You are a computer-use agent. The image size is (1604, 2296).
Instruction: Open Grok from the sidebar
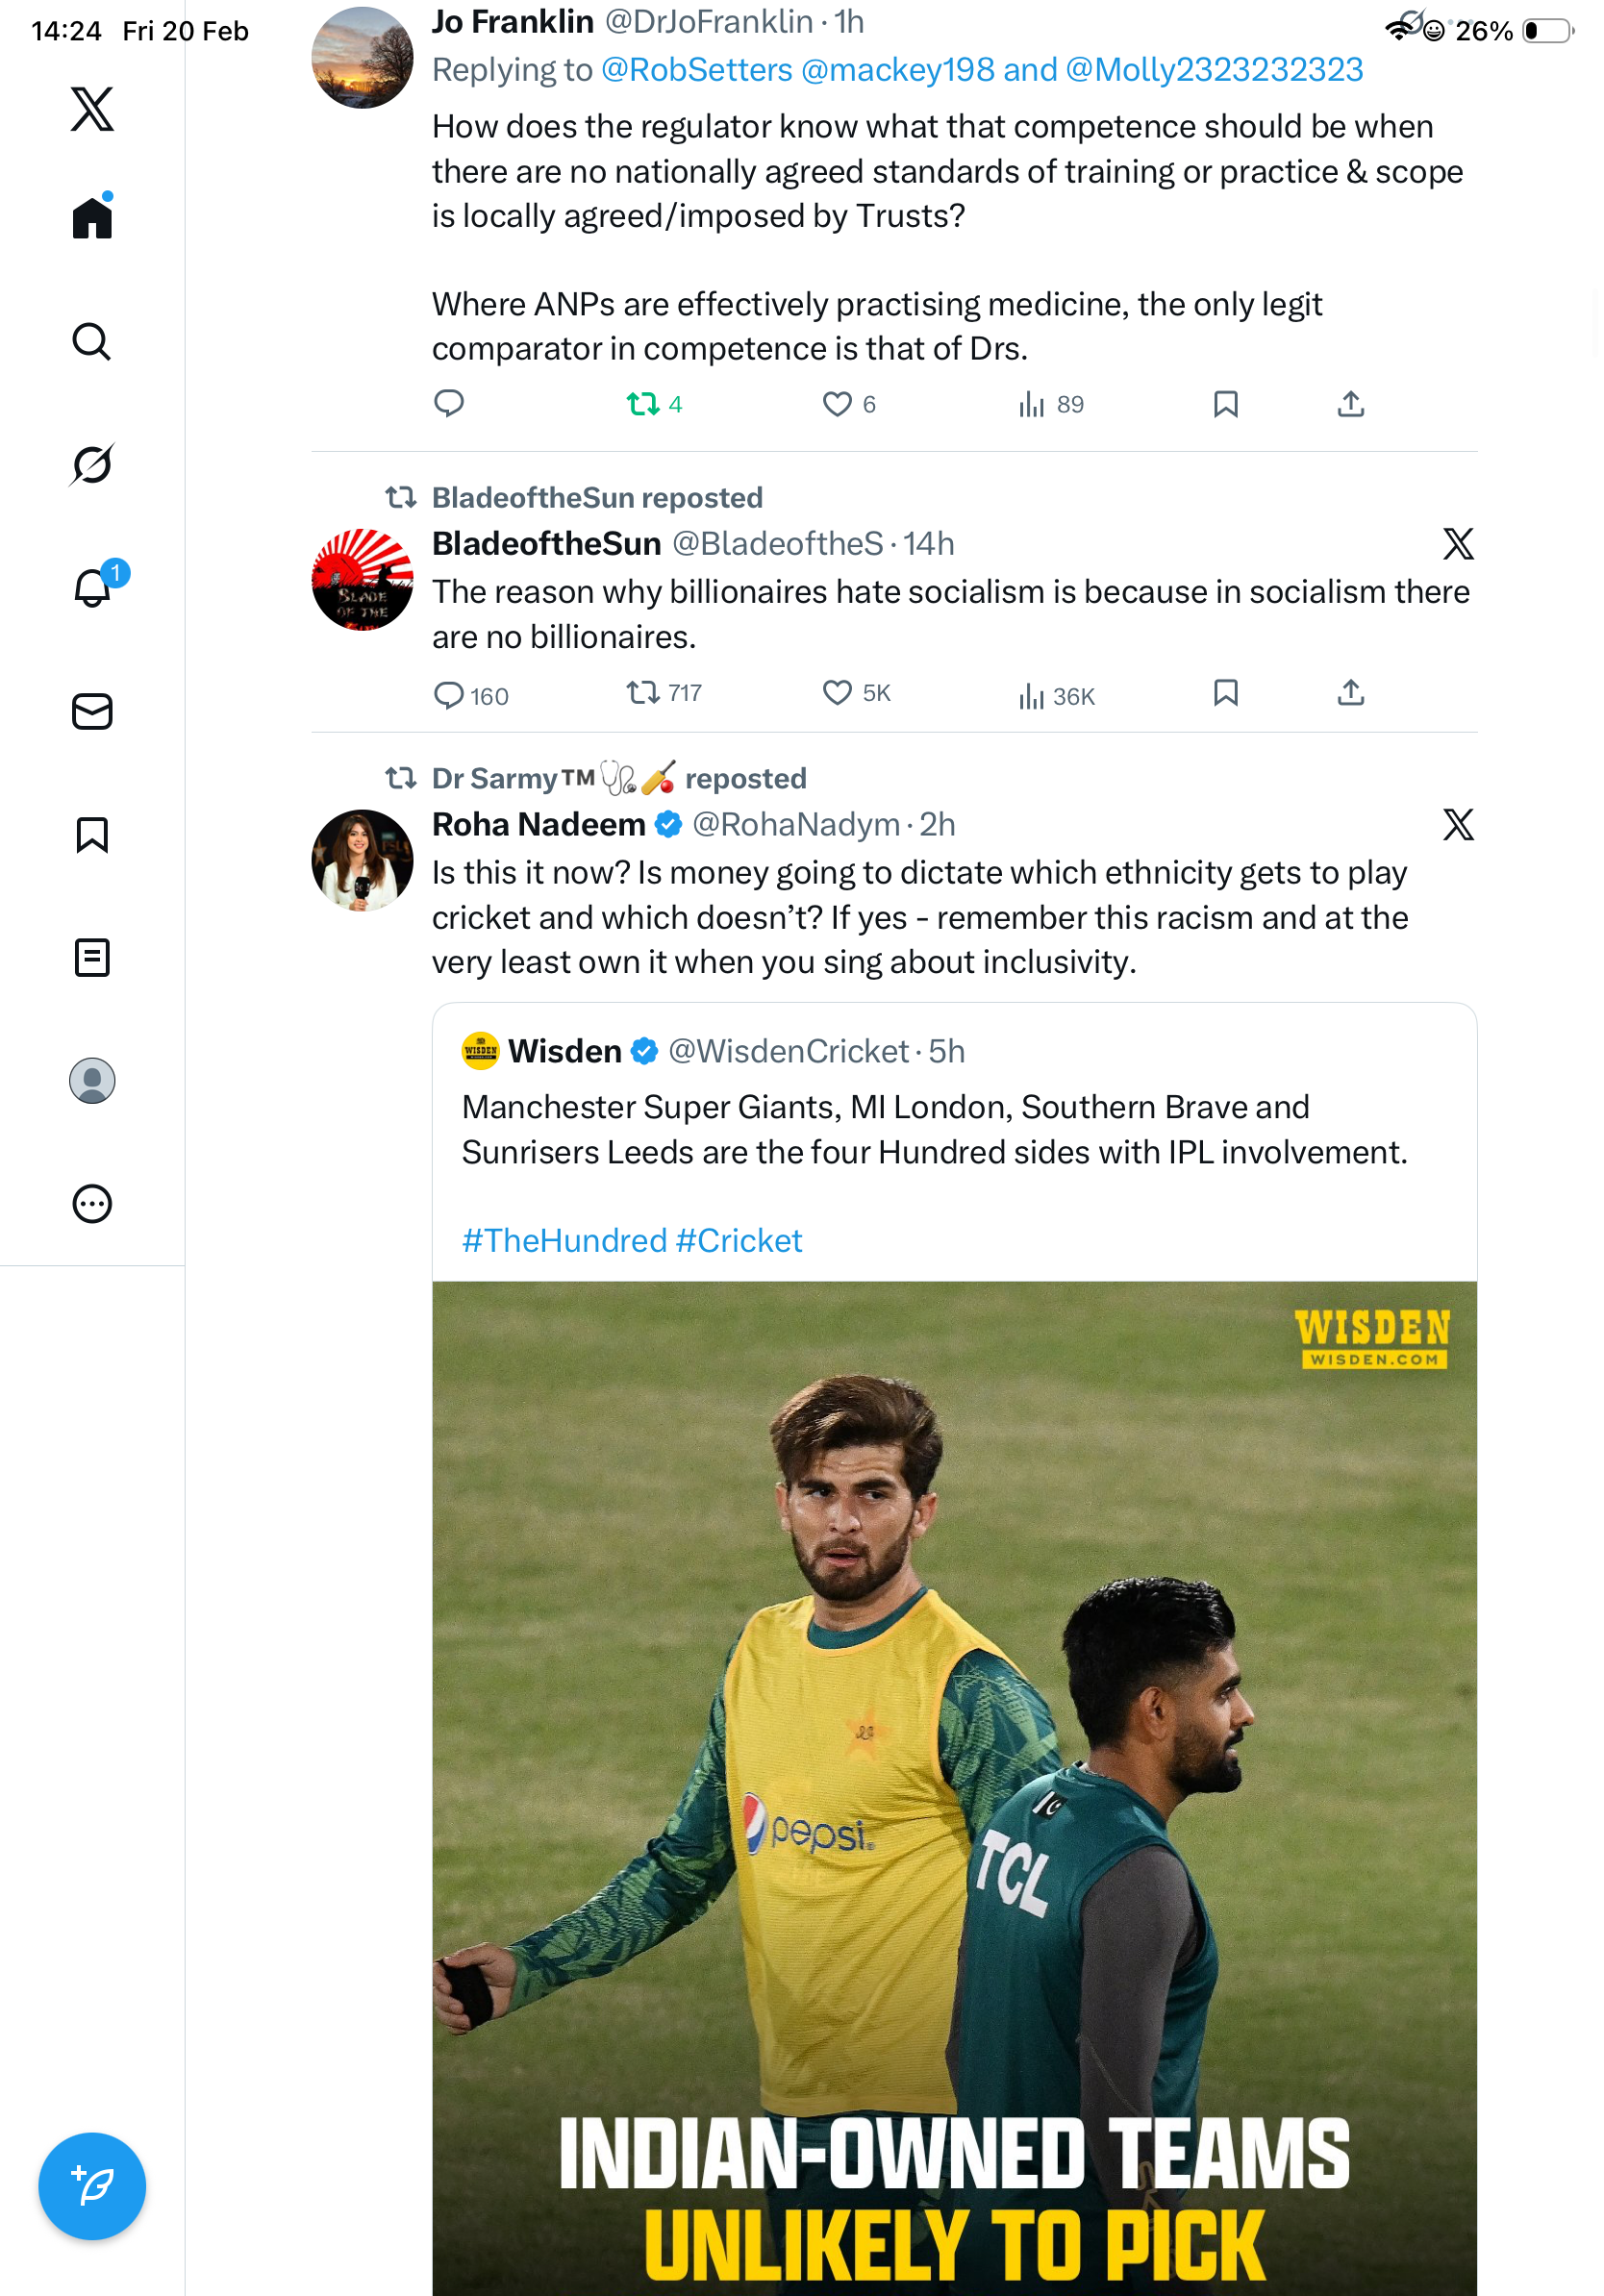[92, 465]
